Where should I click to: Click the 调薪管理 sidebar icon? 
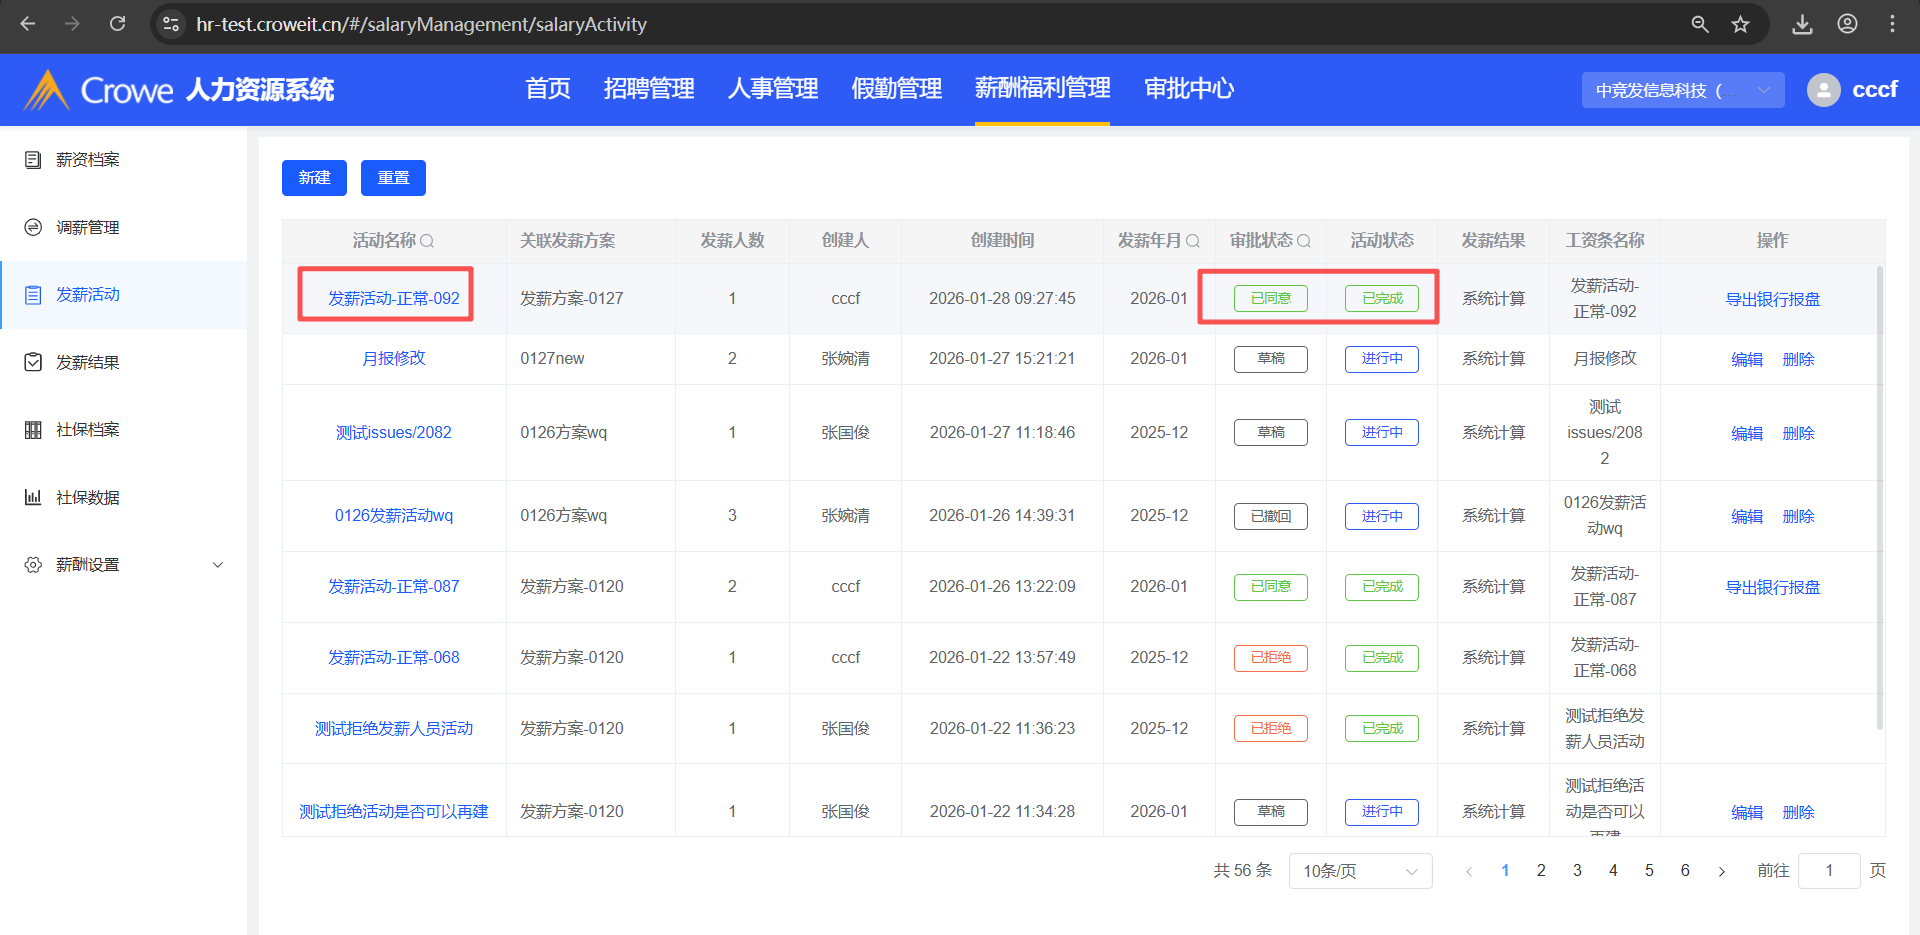(33, 228)
